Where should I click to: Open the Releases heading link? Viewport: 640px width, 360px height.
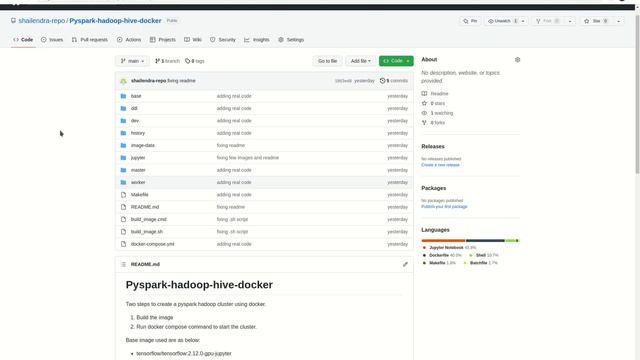point(433,146)
